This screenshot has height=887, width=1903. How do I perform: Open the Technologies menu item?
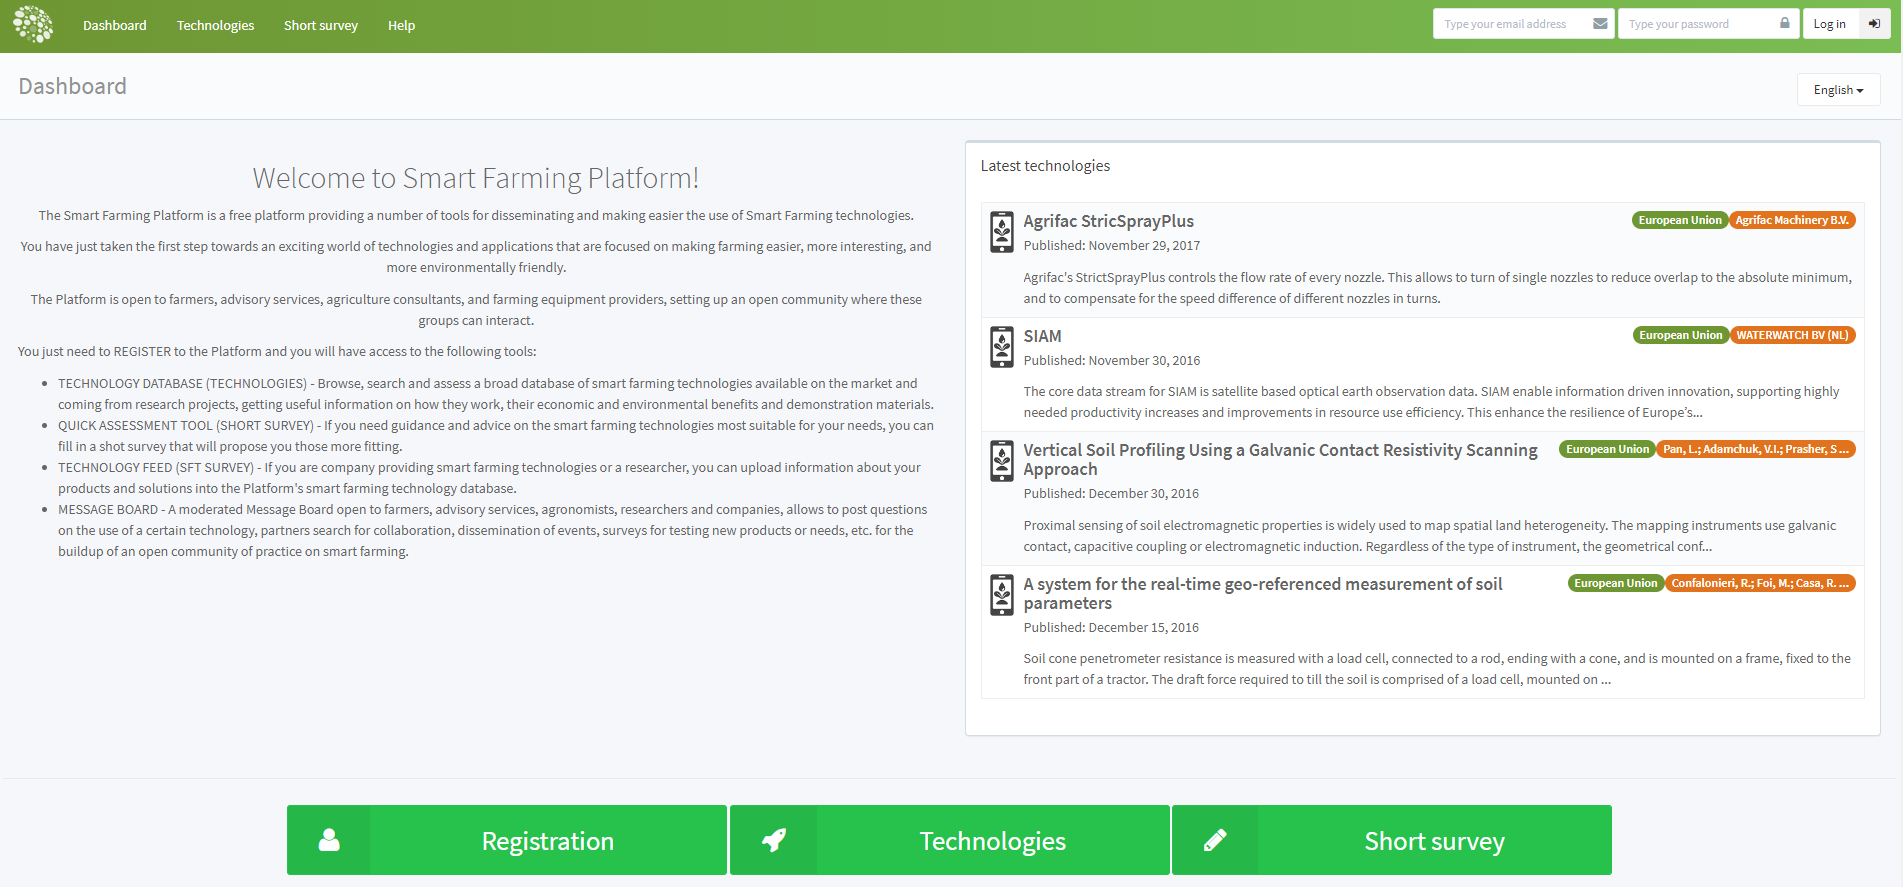pyautogui.click(x=215, y=26)
